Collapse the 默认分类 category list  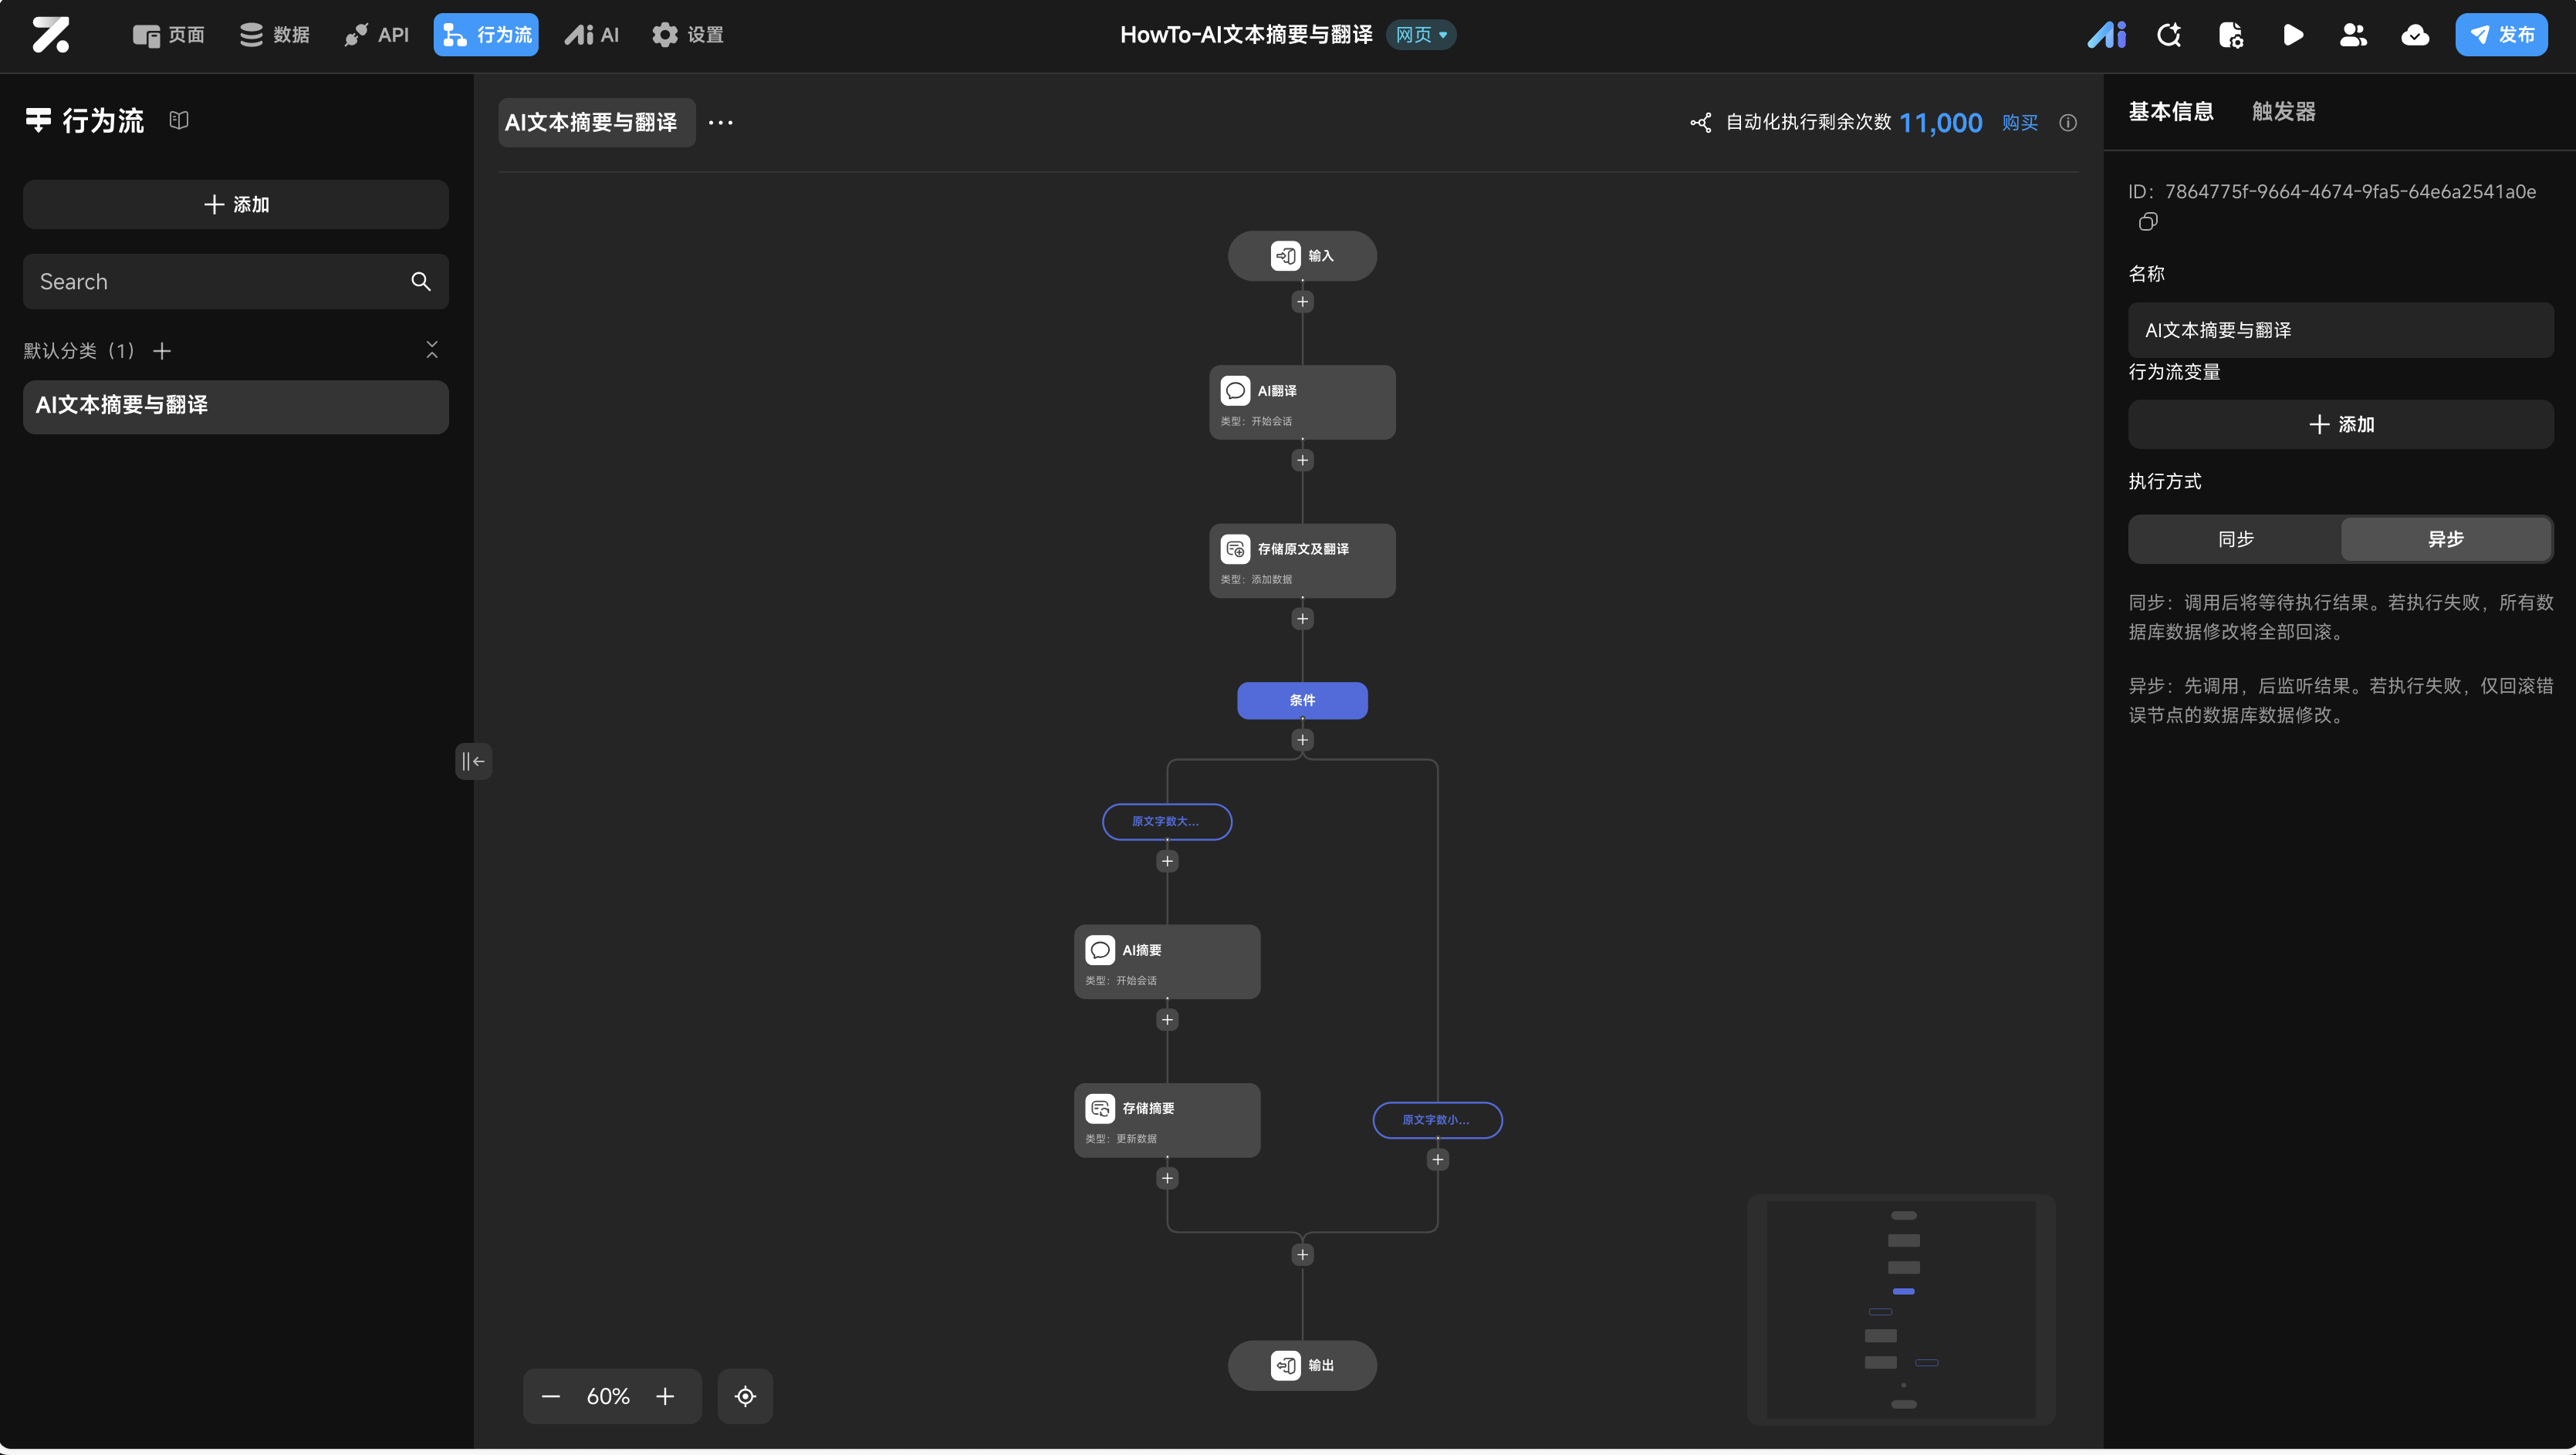click(x=432, y=350)
